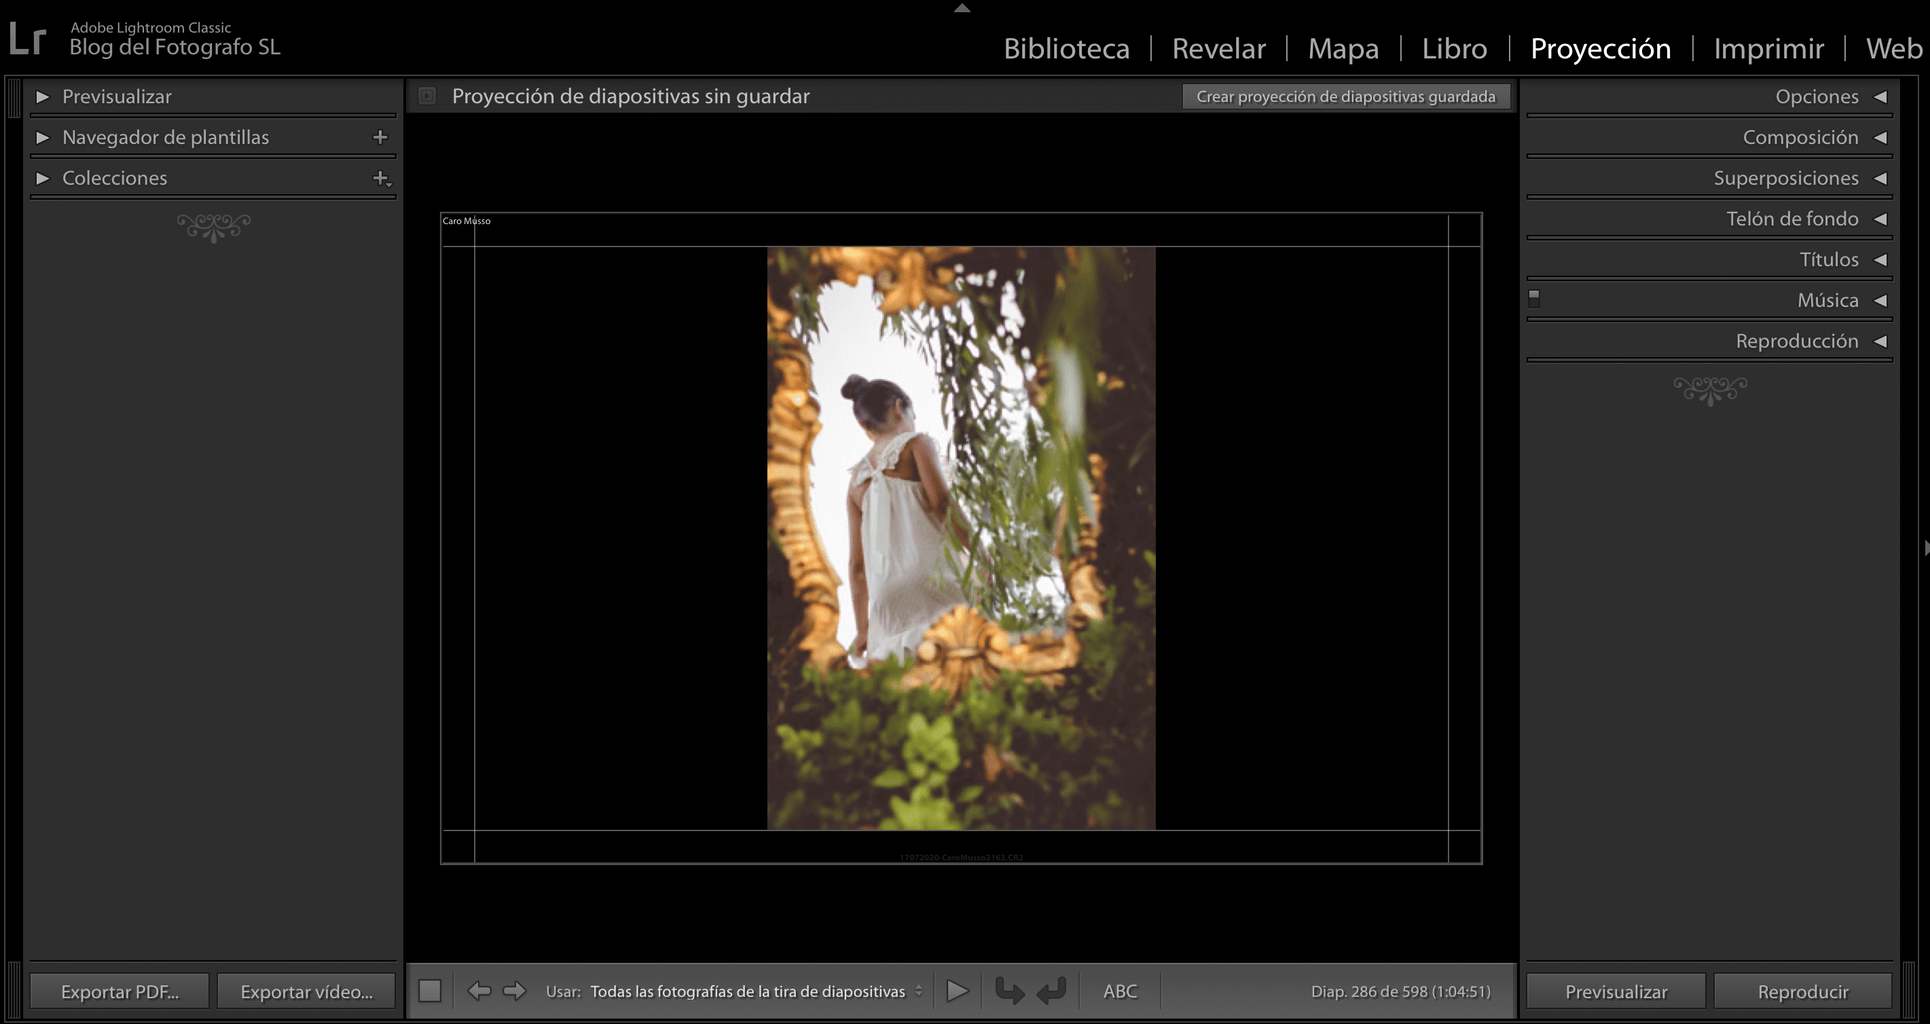Go to previous slide arrow
Image resolution: width=1930 pixels, height=1024 pixels.
tap(479, 991)
